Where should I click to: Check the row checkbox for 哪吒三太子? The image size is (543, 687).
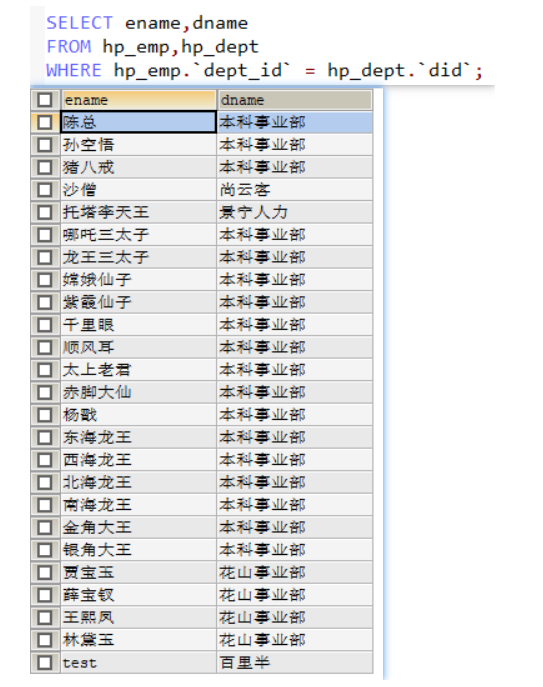45,235
